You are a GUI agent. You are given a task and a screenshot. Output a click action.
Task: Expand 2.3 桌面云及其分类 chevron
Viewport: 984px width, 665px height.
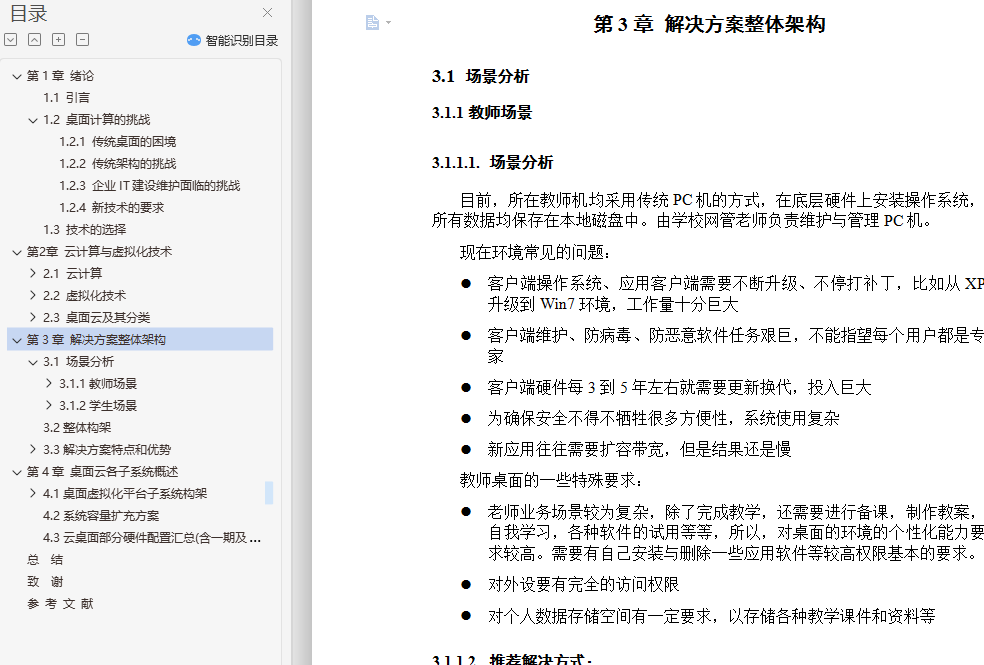[33, 317]
